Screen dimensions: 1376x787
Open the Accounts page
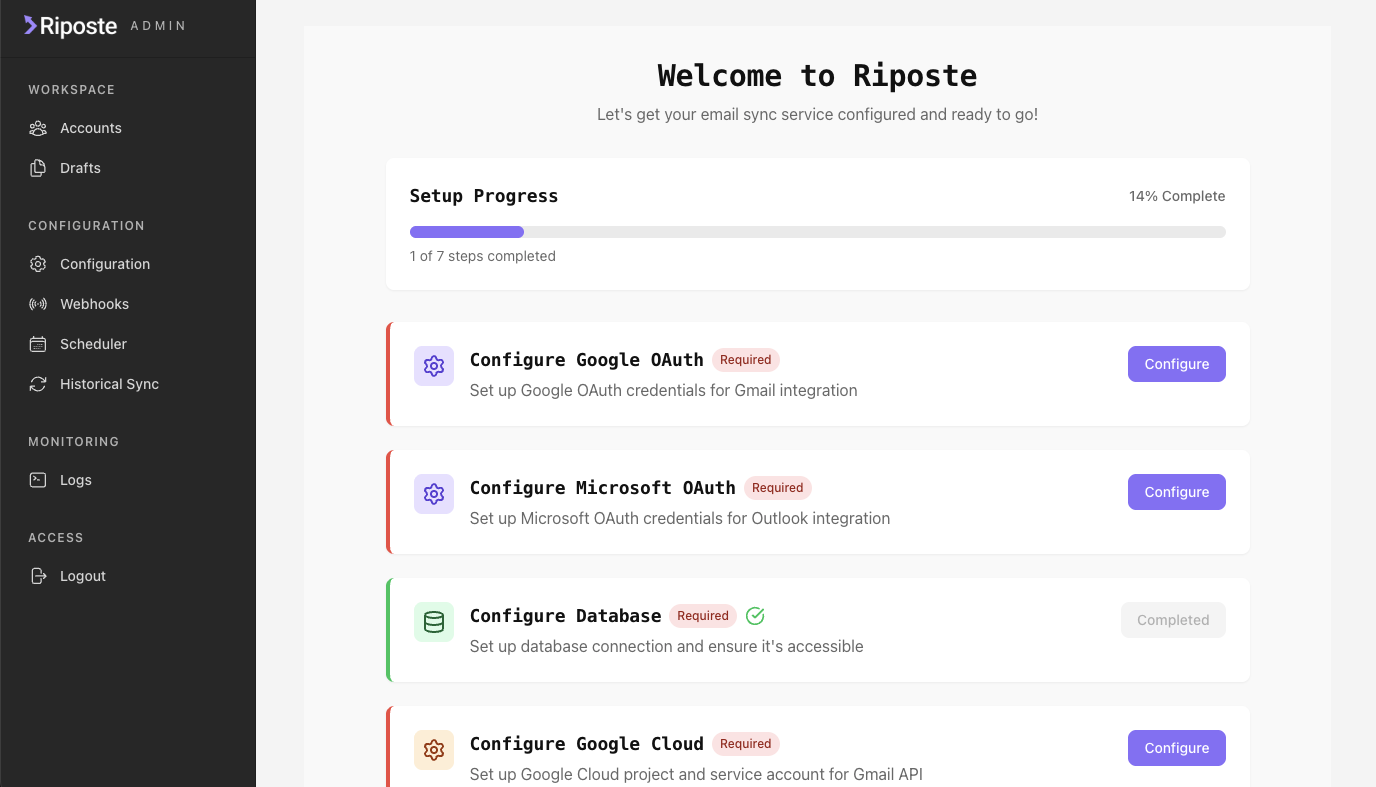click(90, 128)
